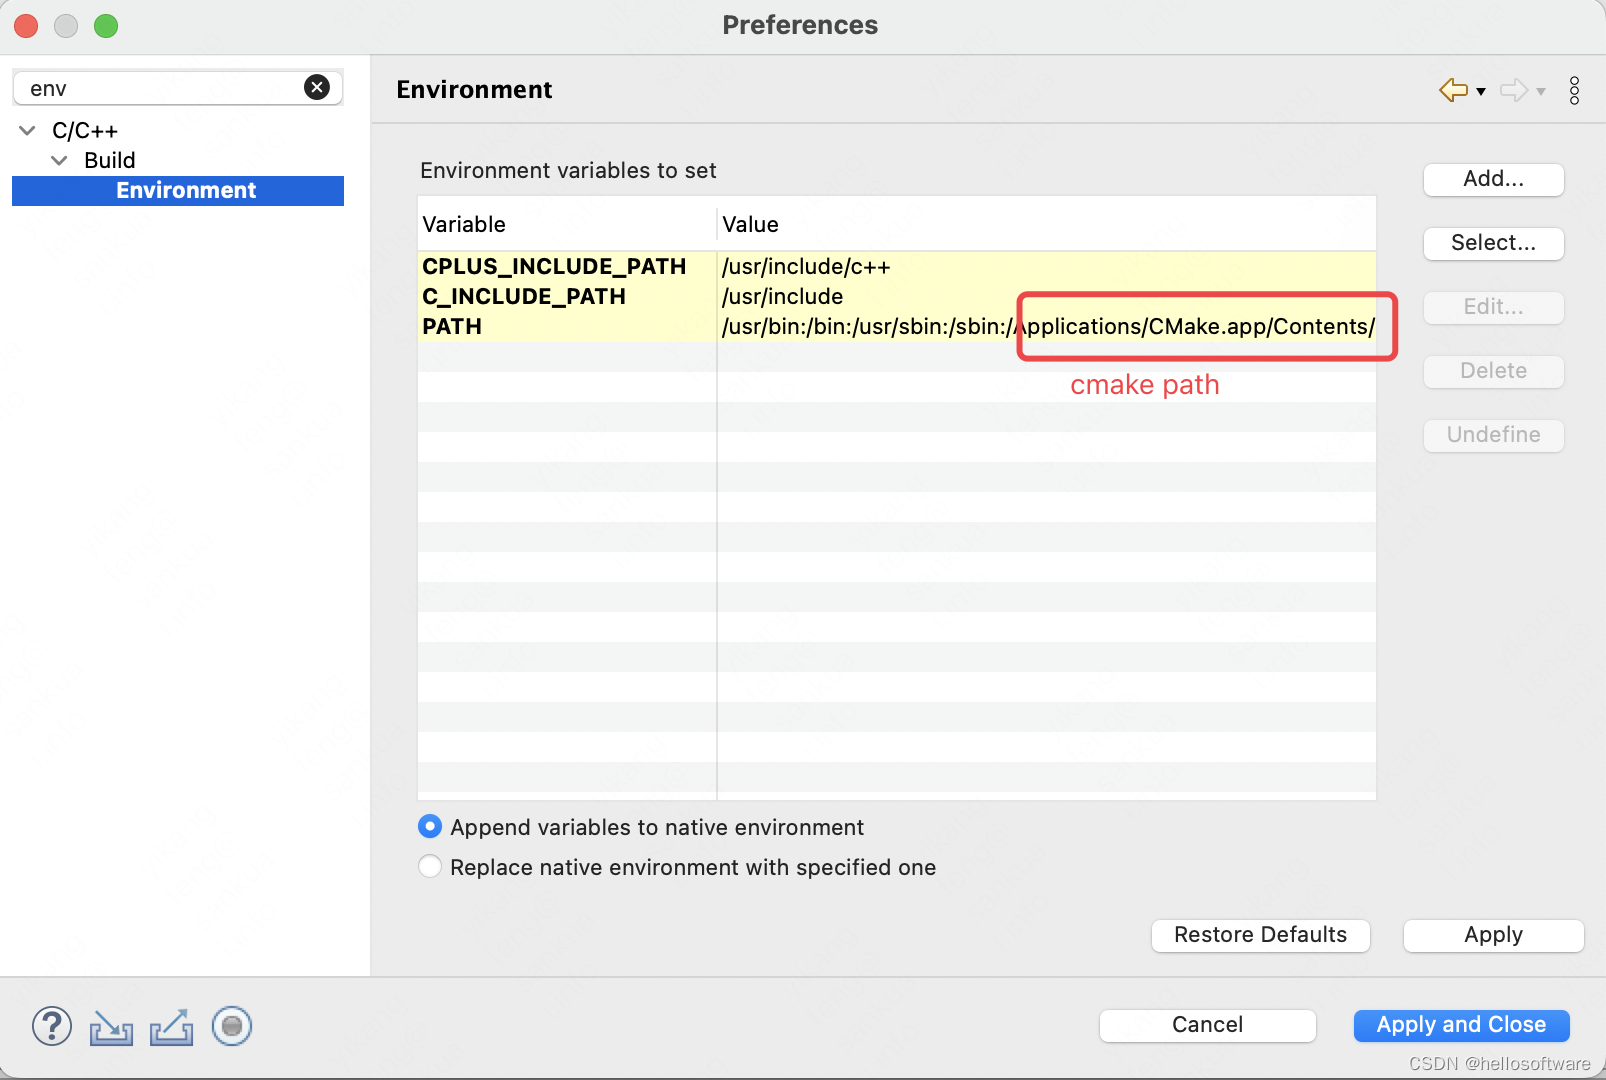This screenshot has height=1080, width=1606.
Task: Click the Delete button
Action: coord(1493,371)
